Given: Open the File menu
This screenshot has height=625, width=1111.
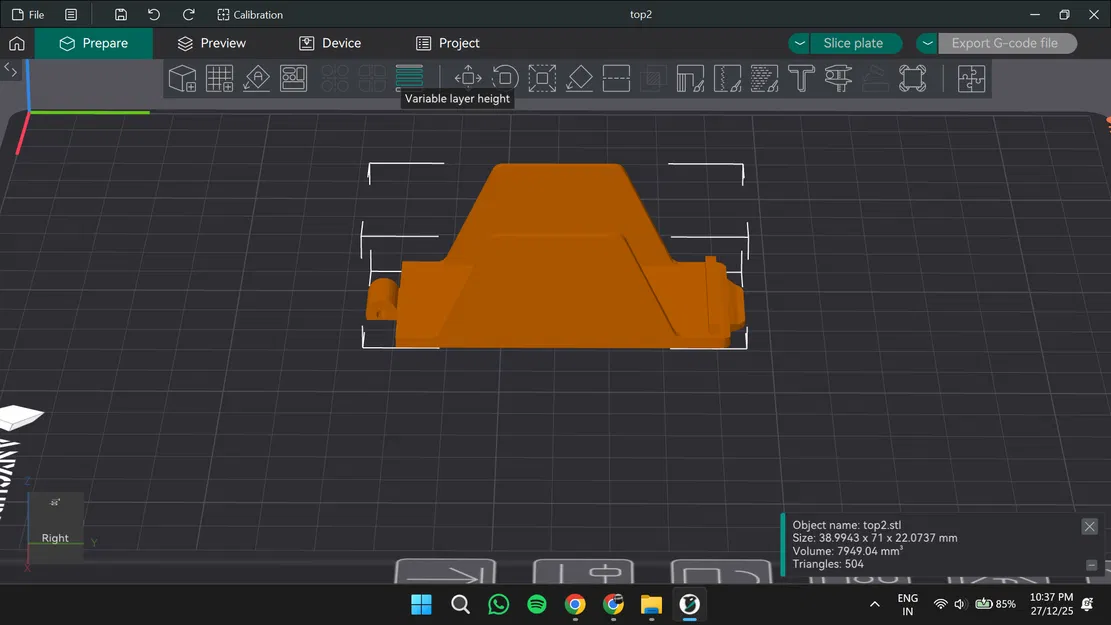Looking at the screenshot, I should click(x=28, y=15).
